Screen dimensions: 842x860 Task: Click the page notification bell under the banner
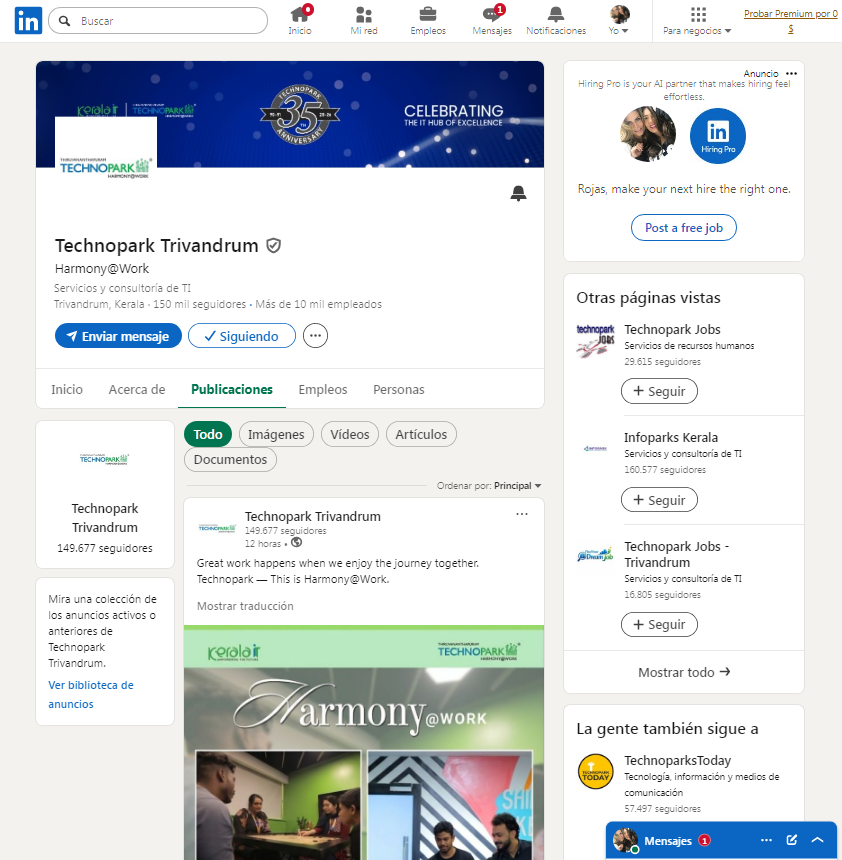(x=518, y=193)
